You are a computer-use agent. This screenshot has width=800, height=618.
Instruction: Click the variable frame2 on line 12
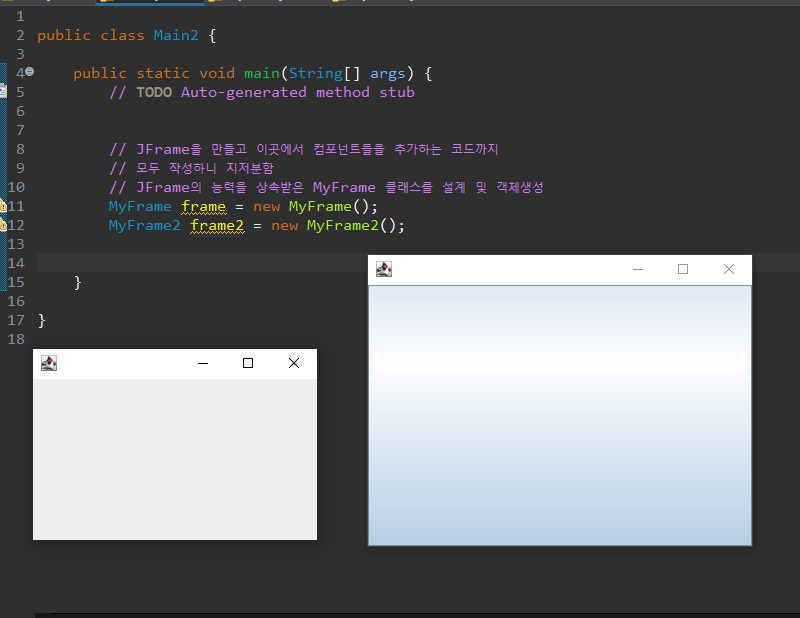(217, 226)
